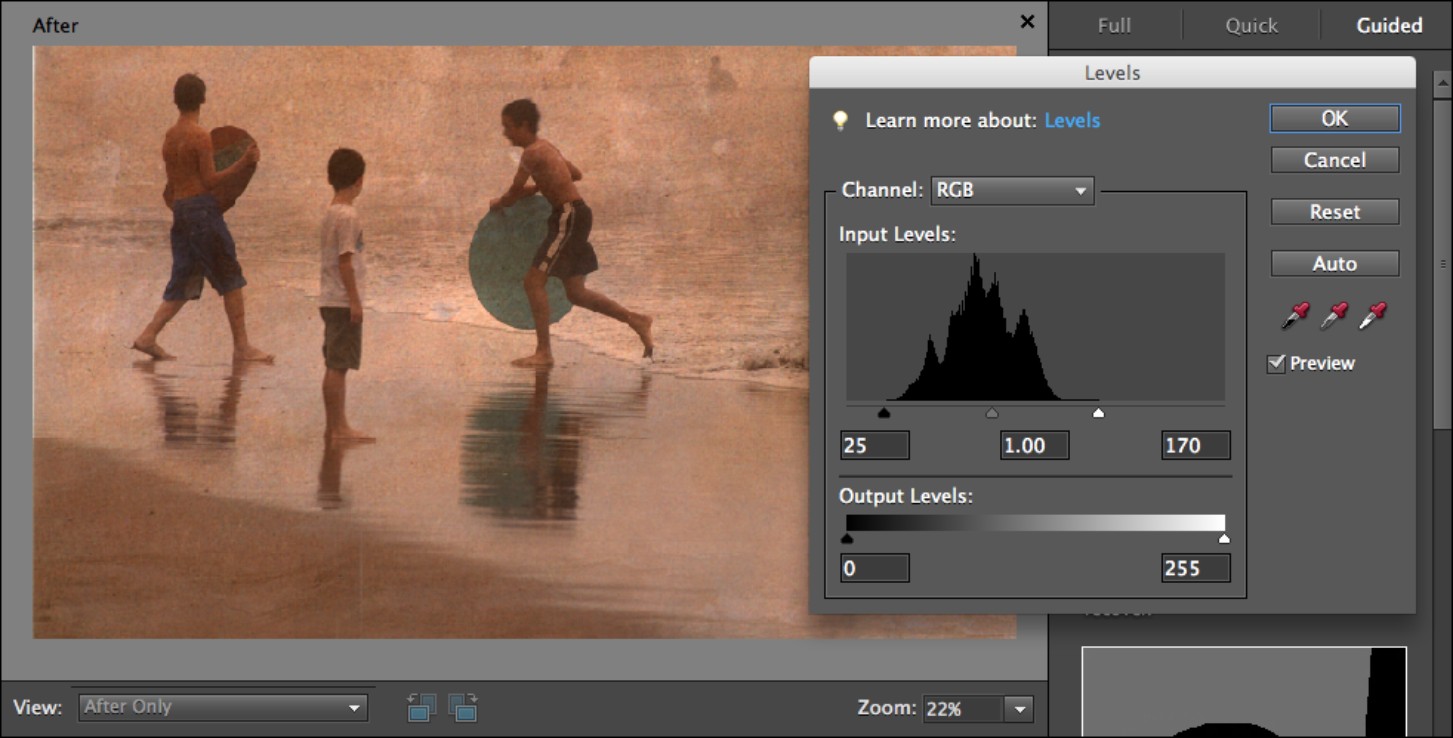This screenshot has height=738, width=1453.
Task: Click the Levels dialog title bar
Action: coord(1112,73)
